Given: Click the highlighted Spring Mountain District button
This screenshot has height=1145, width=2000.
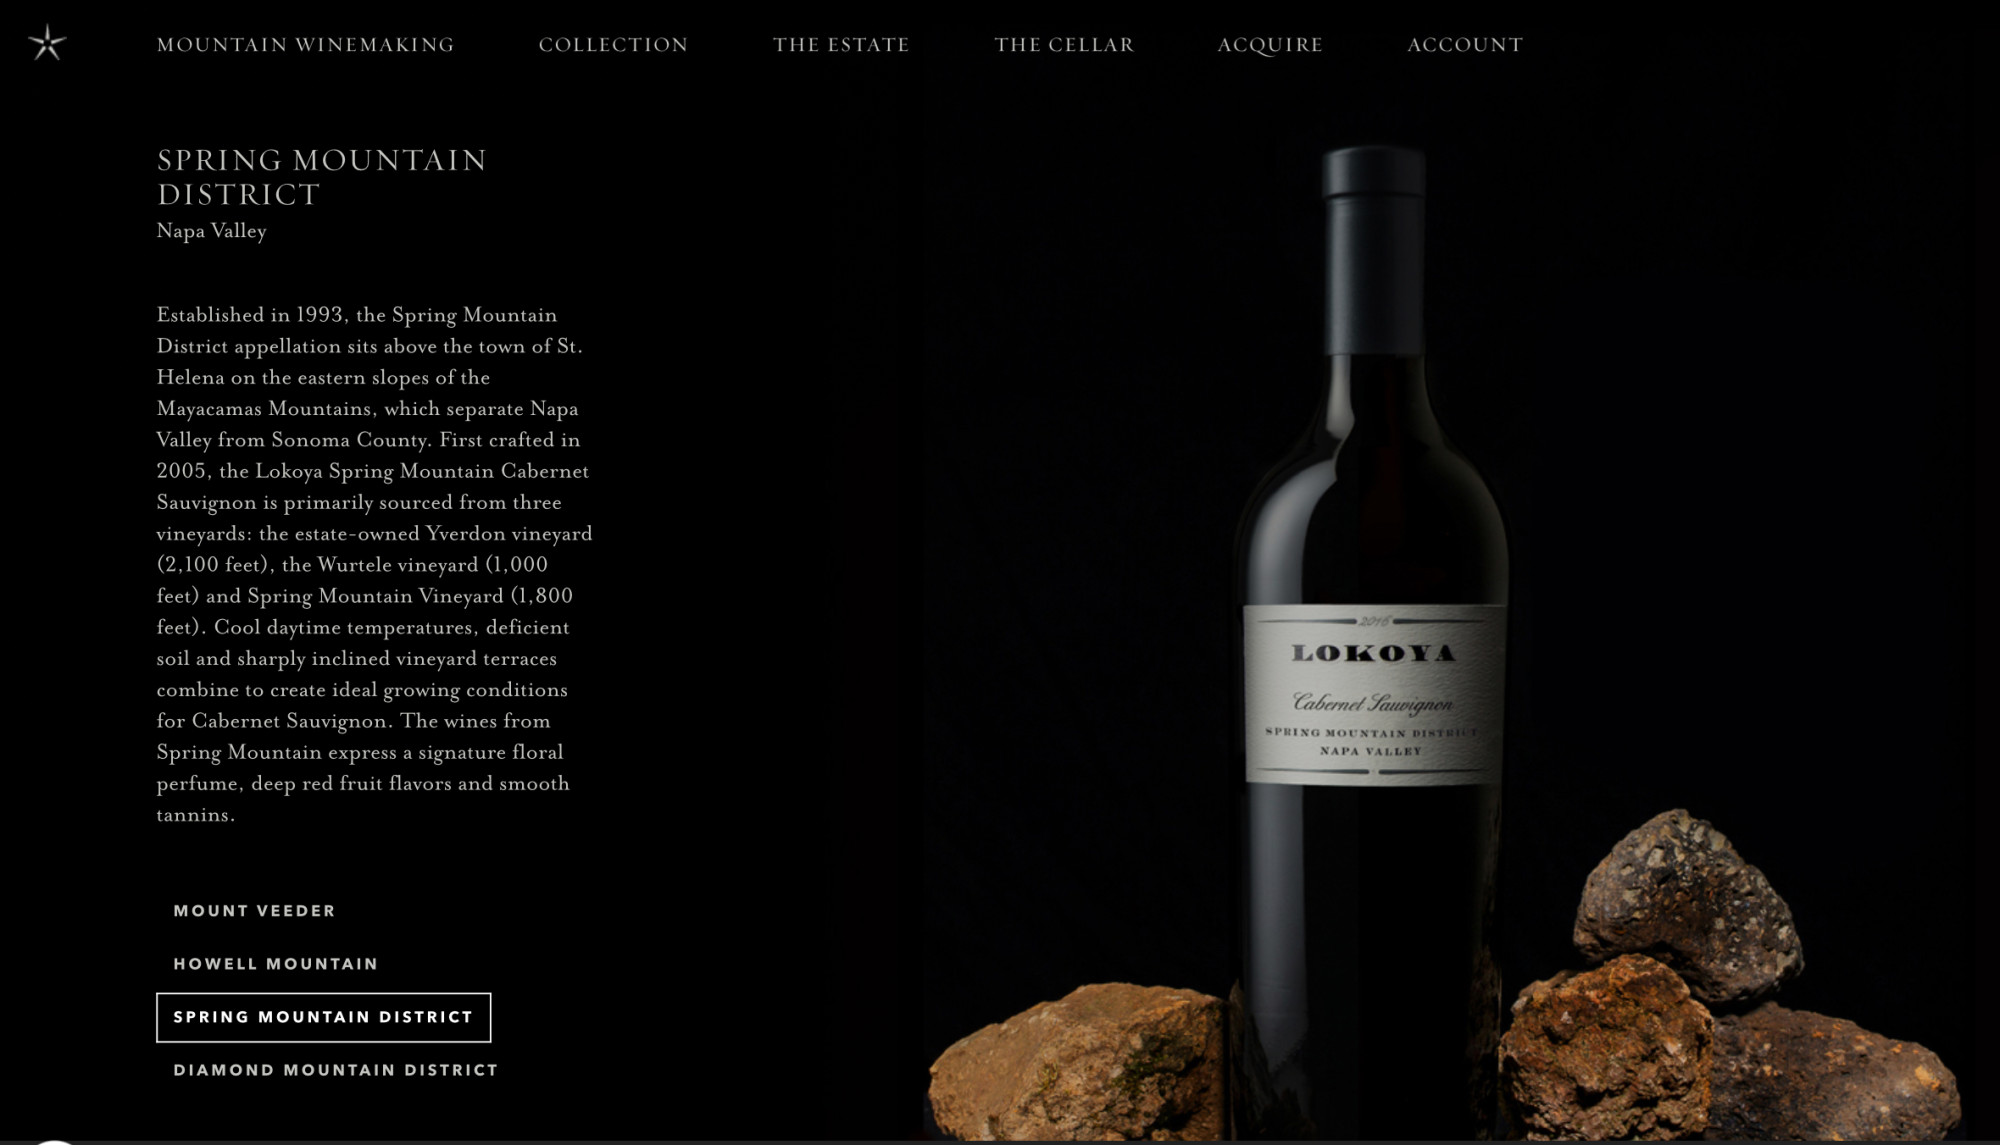Looking at the screenshot, I should (323, 1017).
